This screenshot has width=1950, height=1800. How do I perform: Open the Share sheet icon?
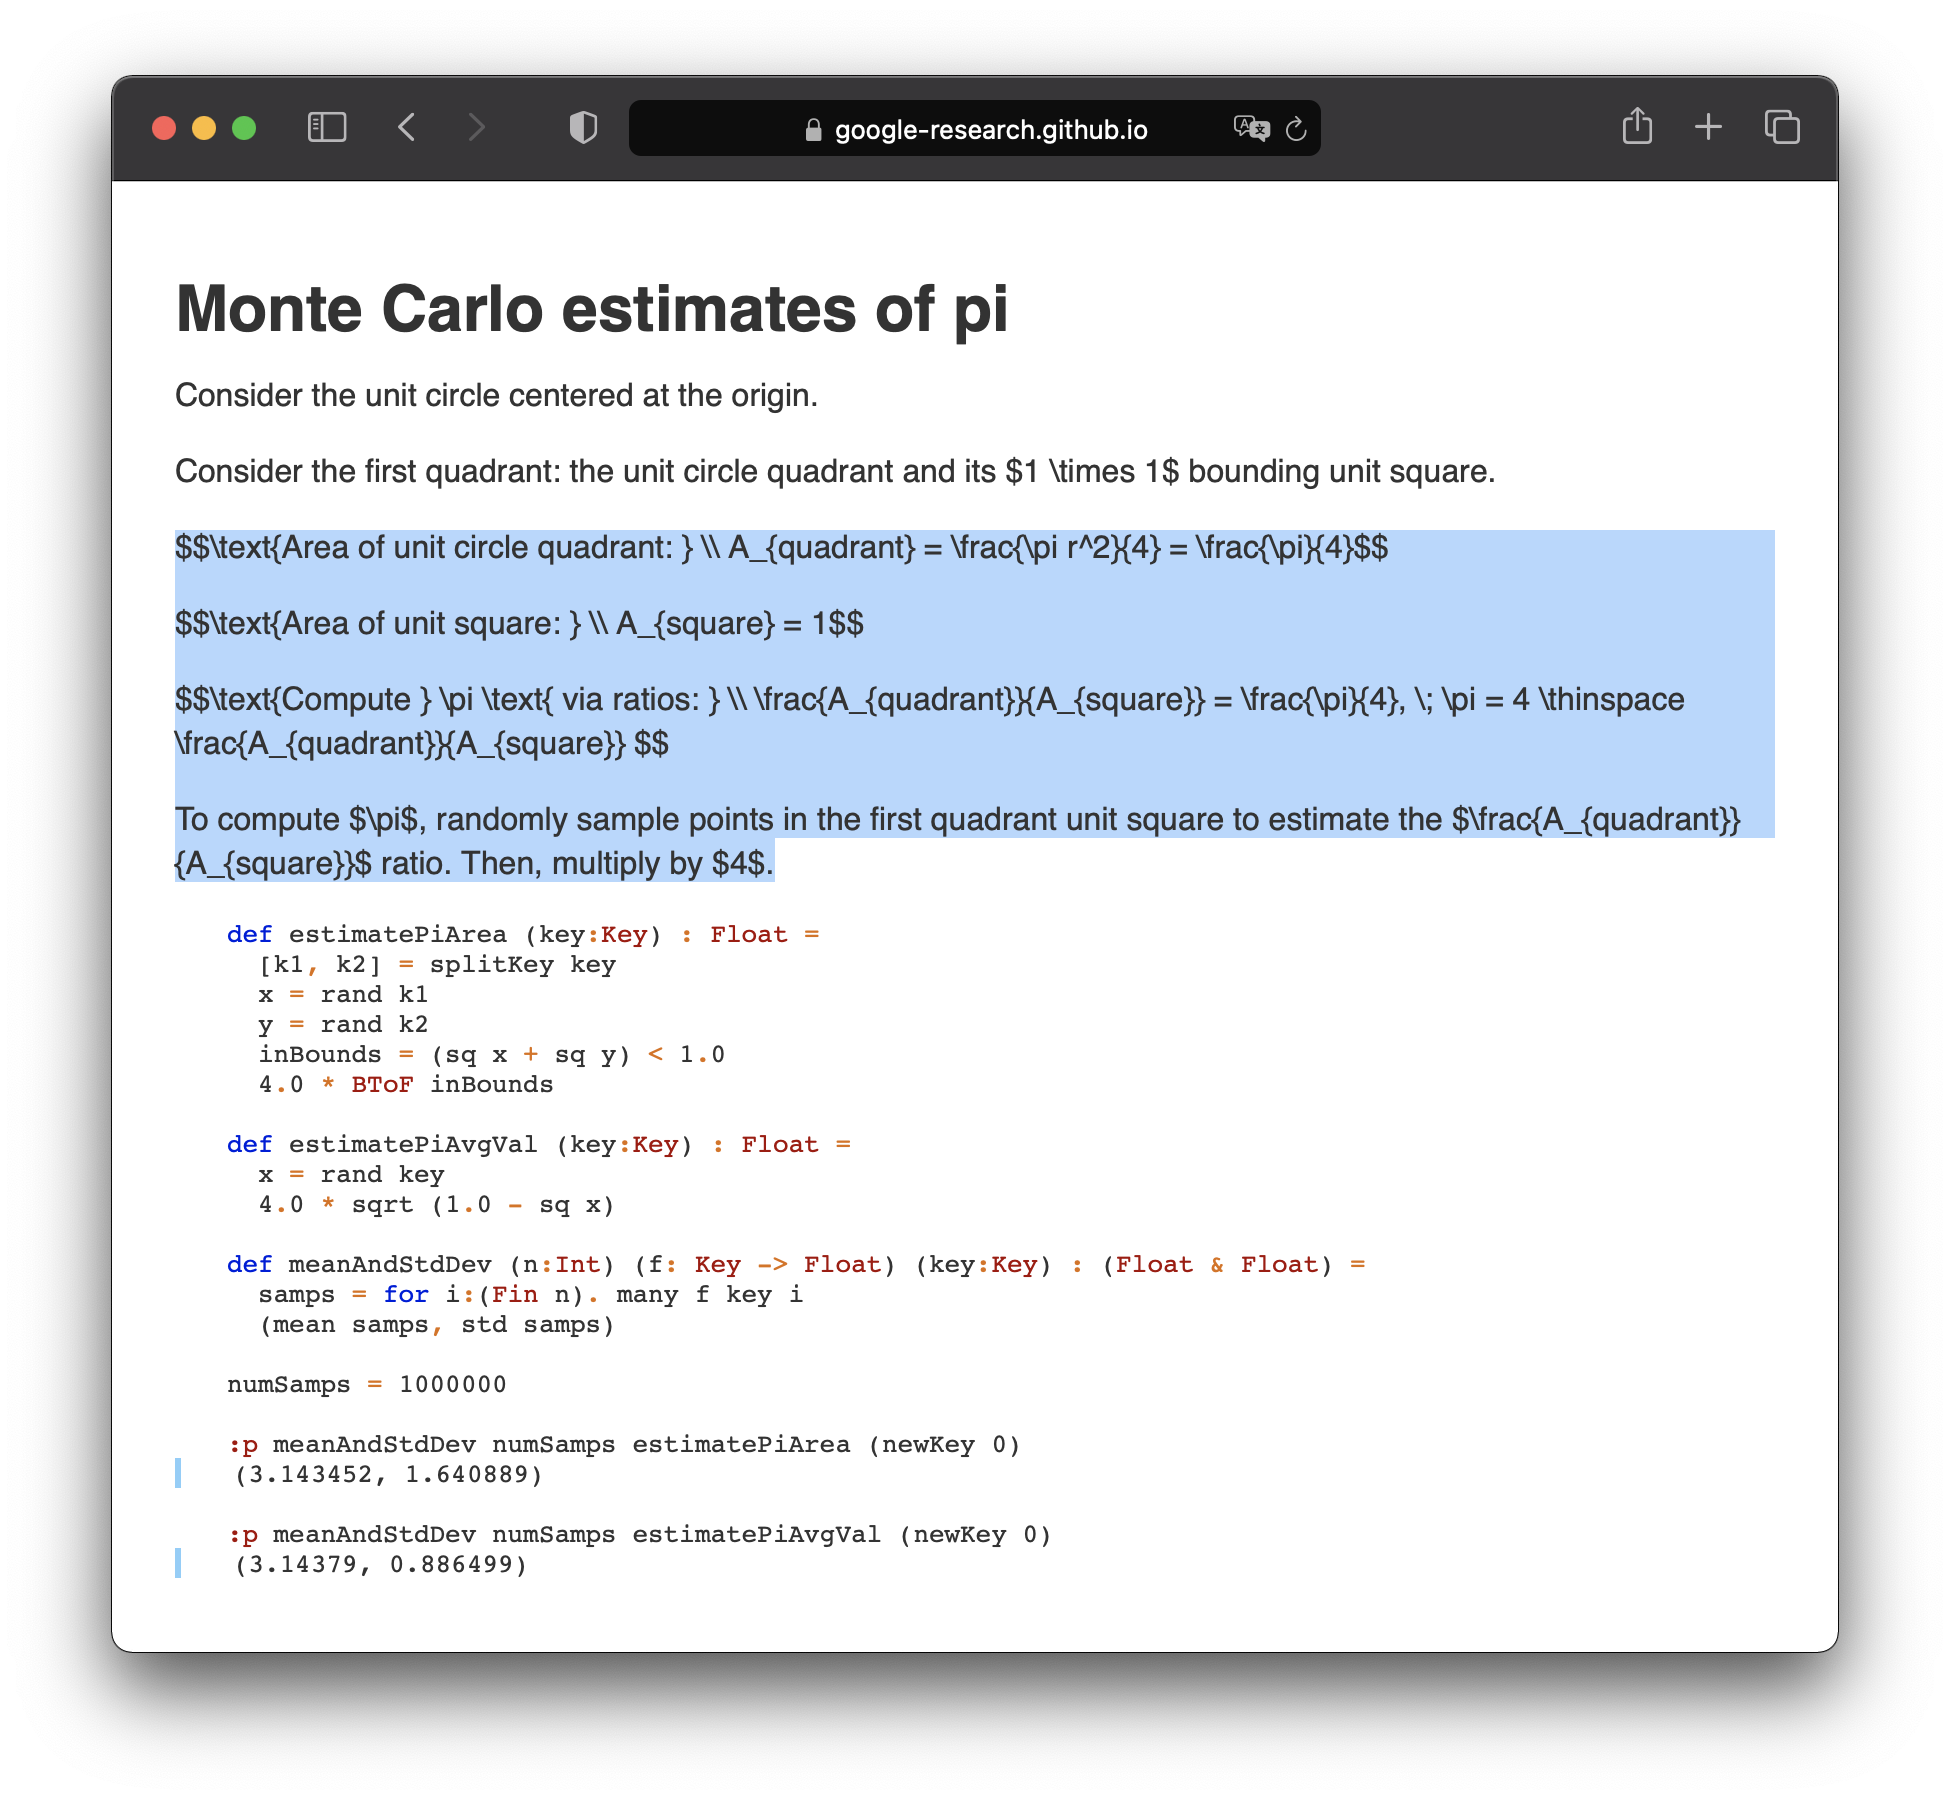pyautogui.click(x=1637, y=126)
